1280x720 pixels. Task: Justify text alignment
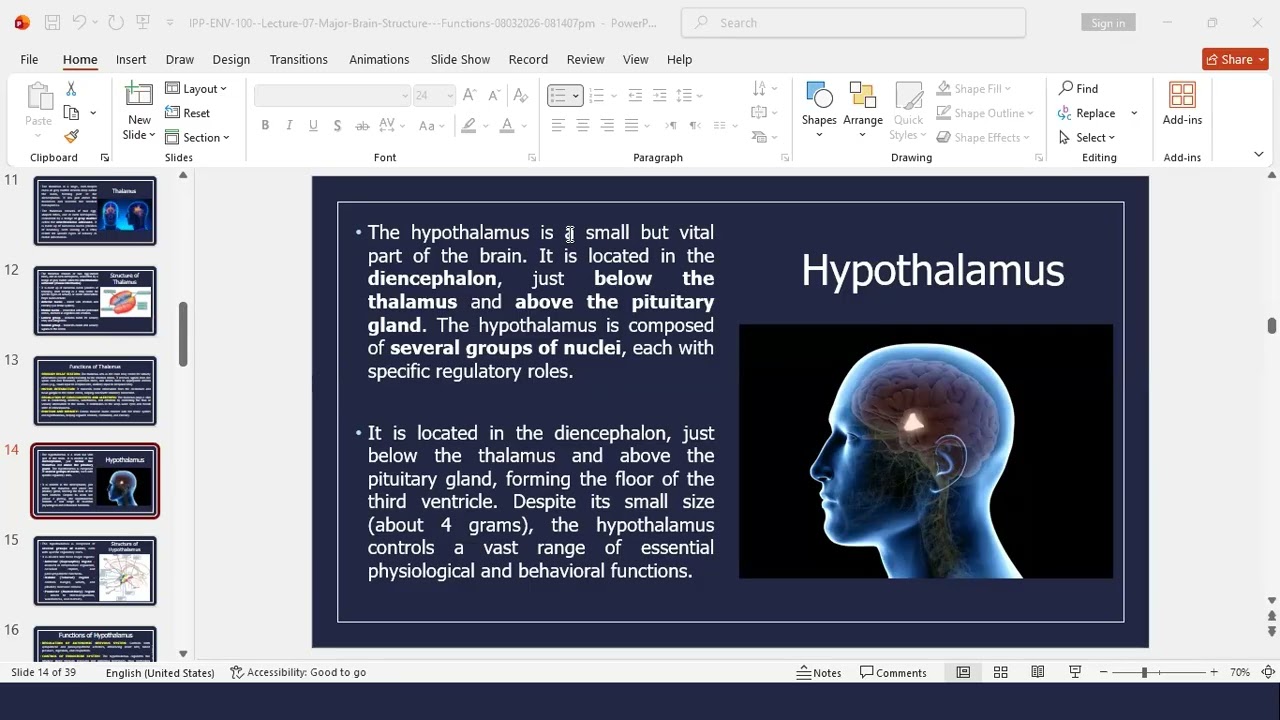pos(631,125)
